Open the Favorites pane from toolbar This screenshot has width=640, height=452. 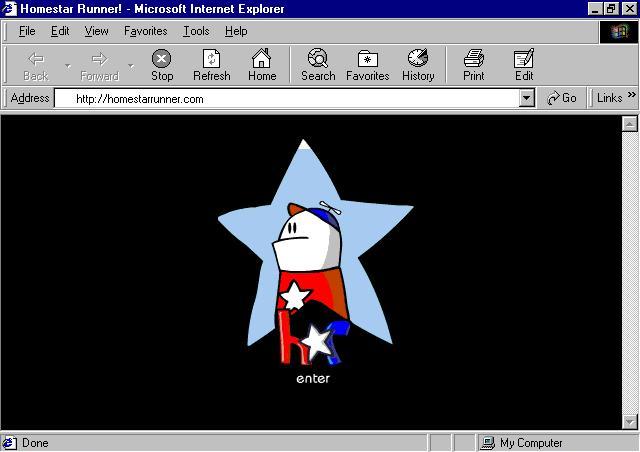[x=367, y=65]
